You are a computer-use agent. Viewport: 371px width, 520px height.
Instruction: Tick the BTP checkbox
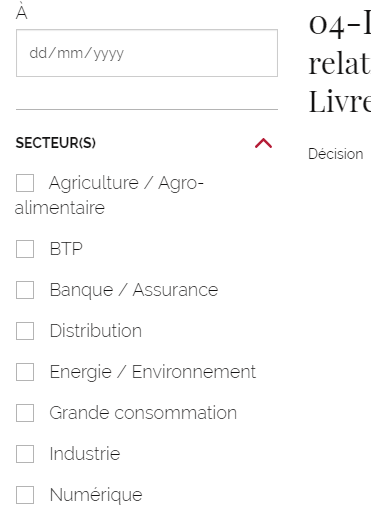click(25, 249)
